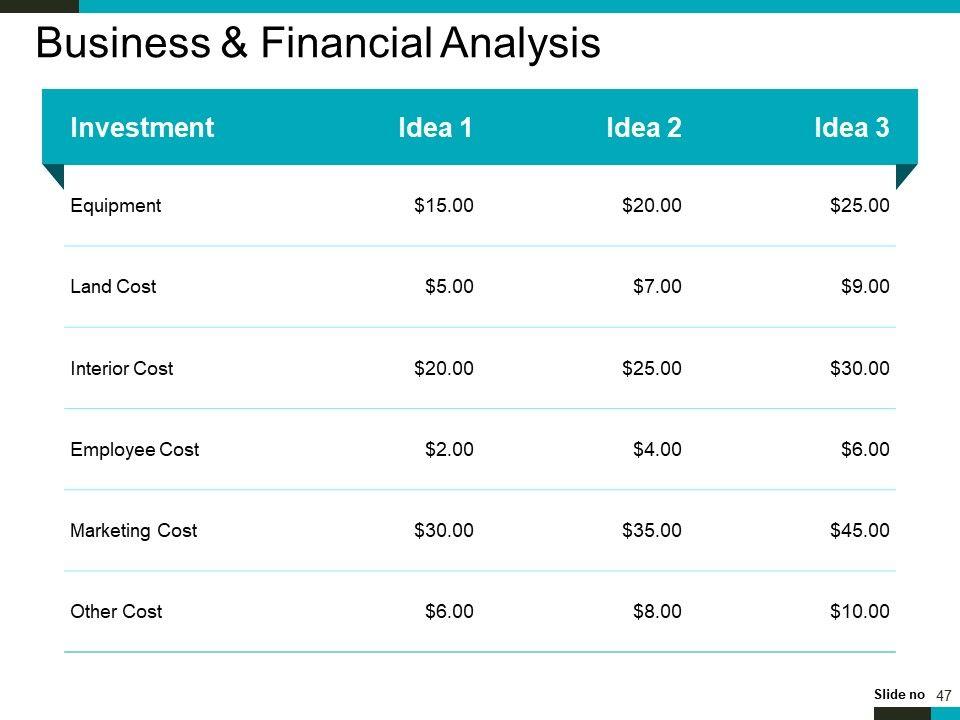The image size is (960, 720).
Task: Select the $45.00 Marketing Cost value
Action: point(859,531)
